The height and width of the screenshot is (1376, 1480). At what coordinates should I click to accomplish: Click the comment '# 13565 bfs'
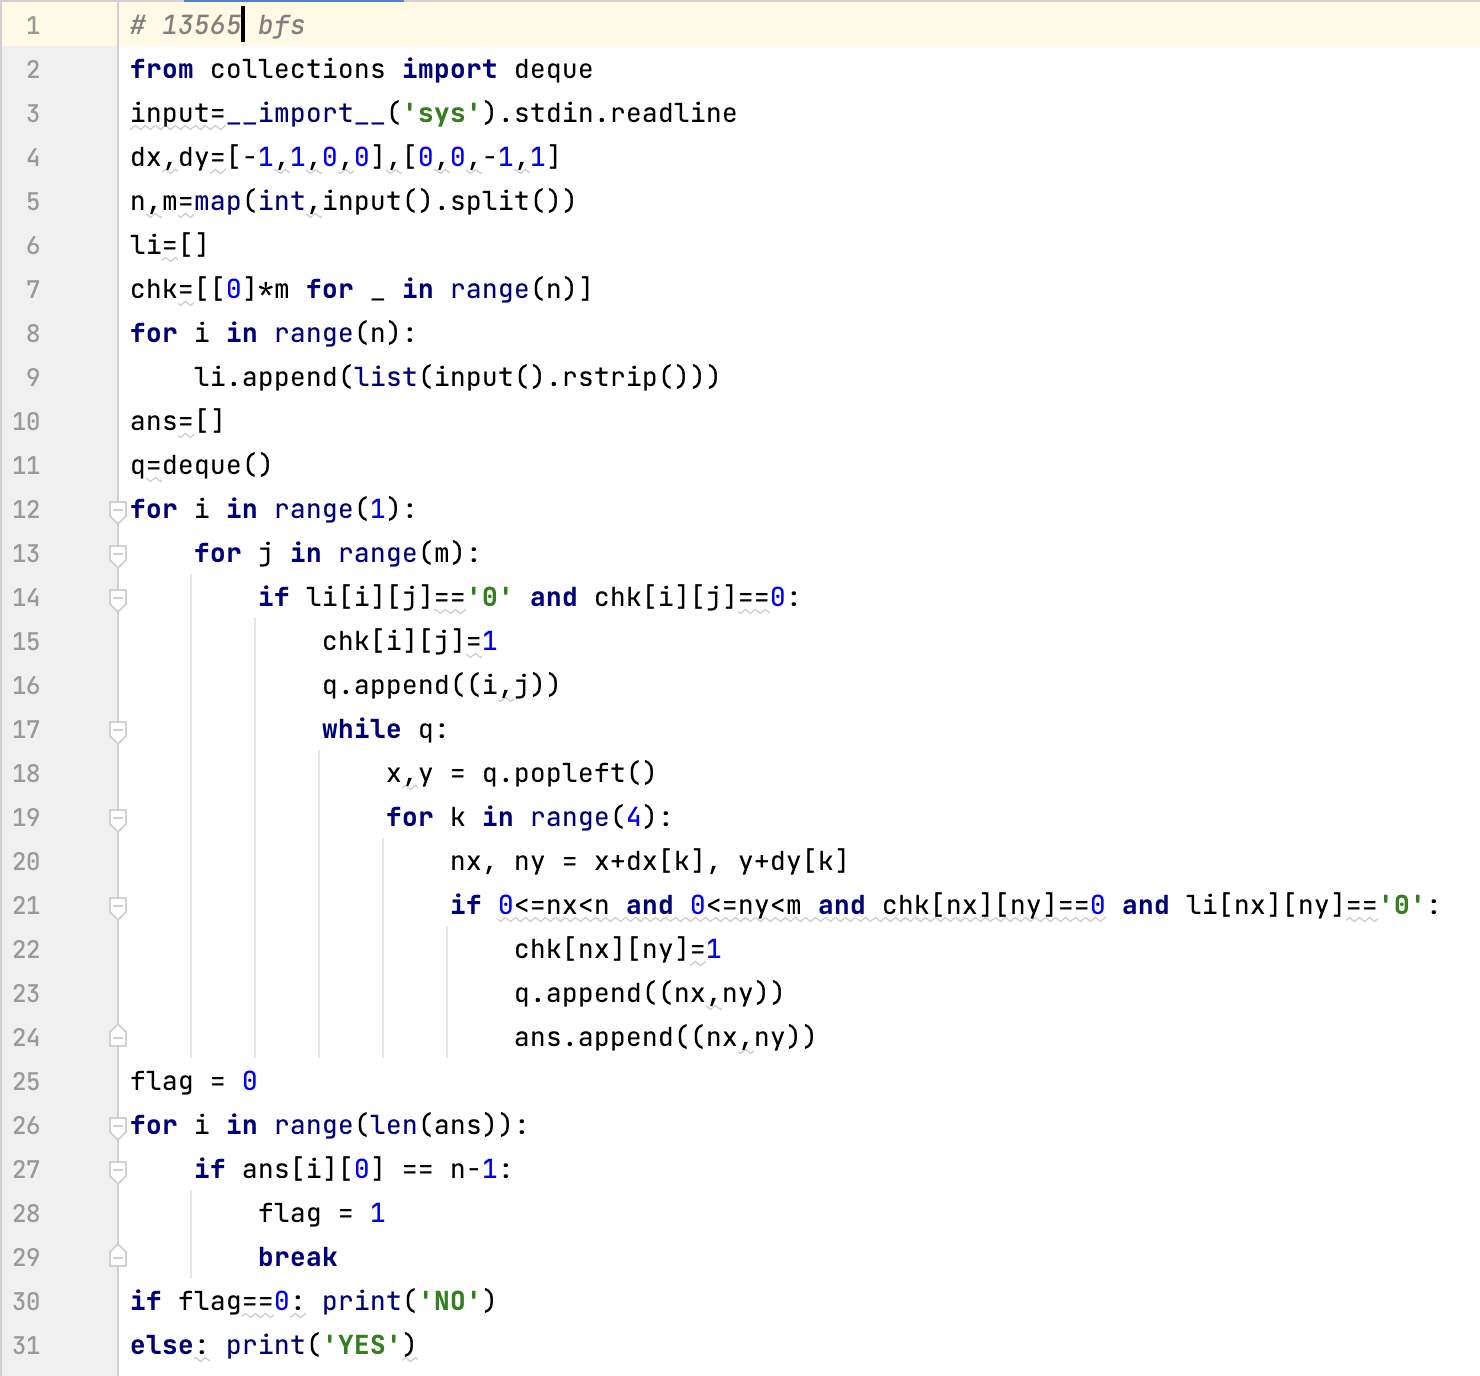(x=218, y=25)
